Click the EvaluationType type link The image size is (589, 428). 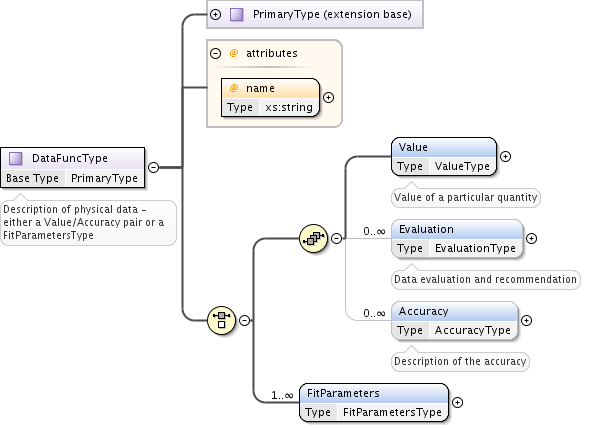point(475,248)
